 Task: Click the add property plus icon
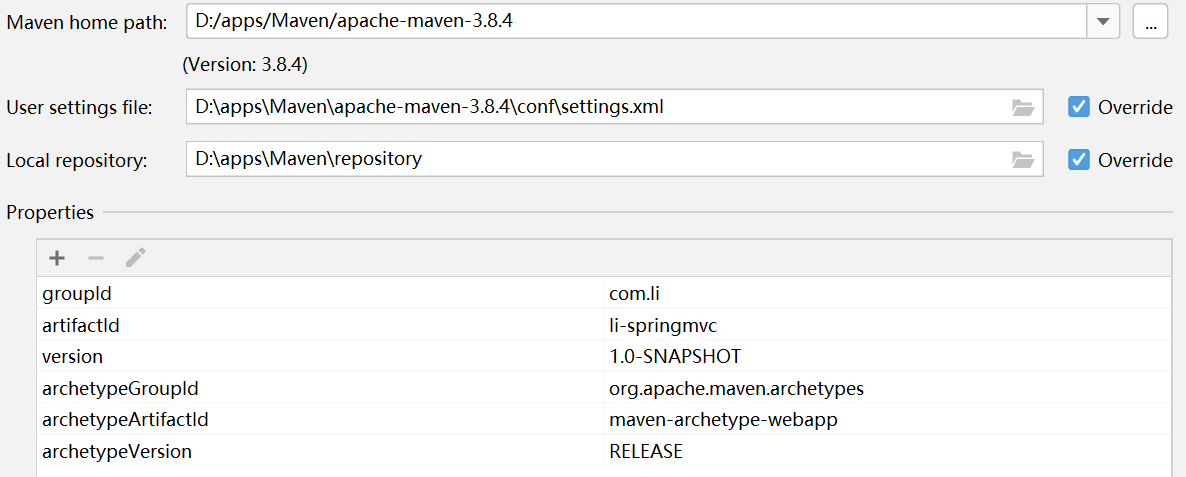pos(57,259)
